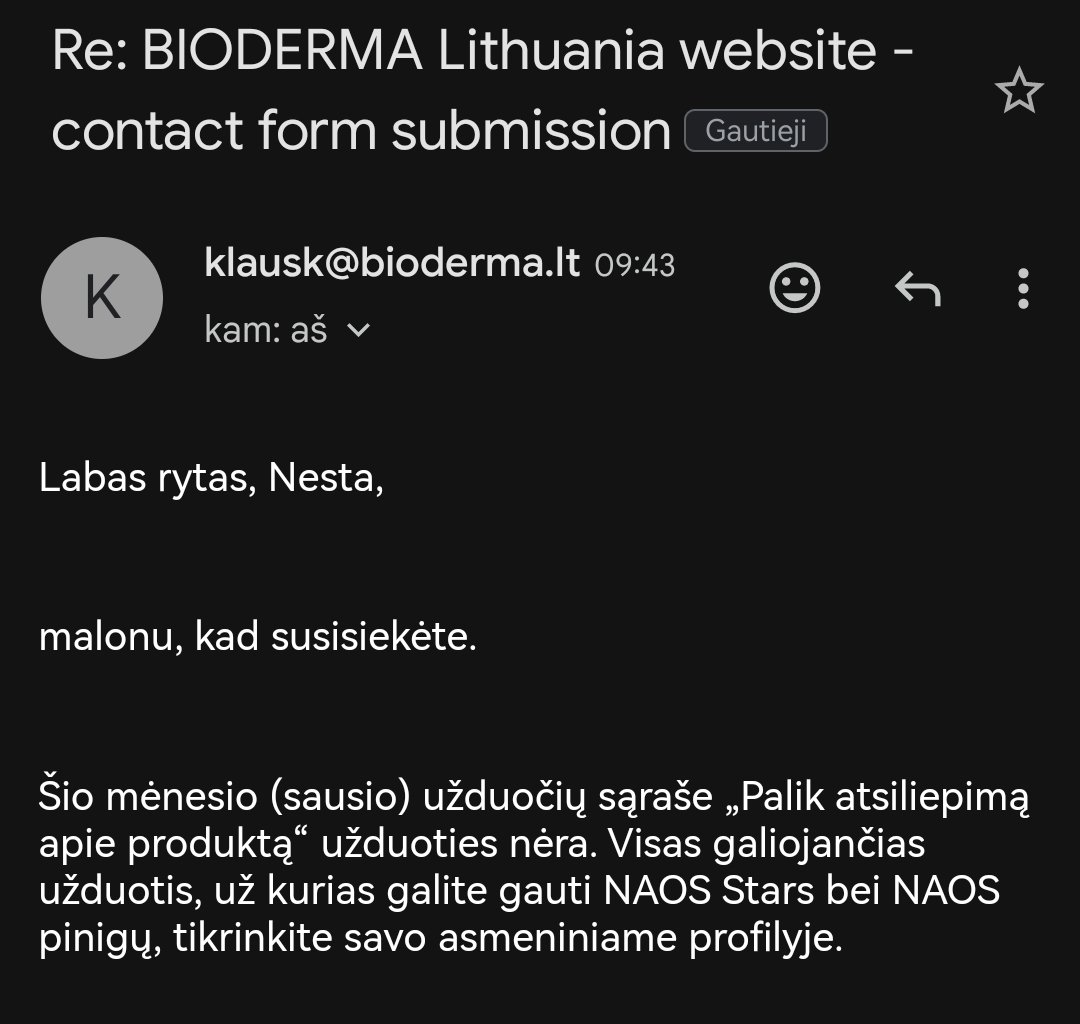Open the three-dot more options menu

[x=1023, y=288]
